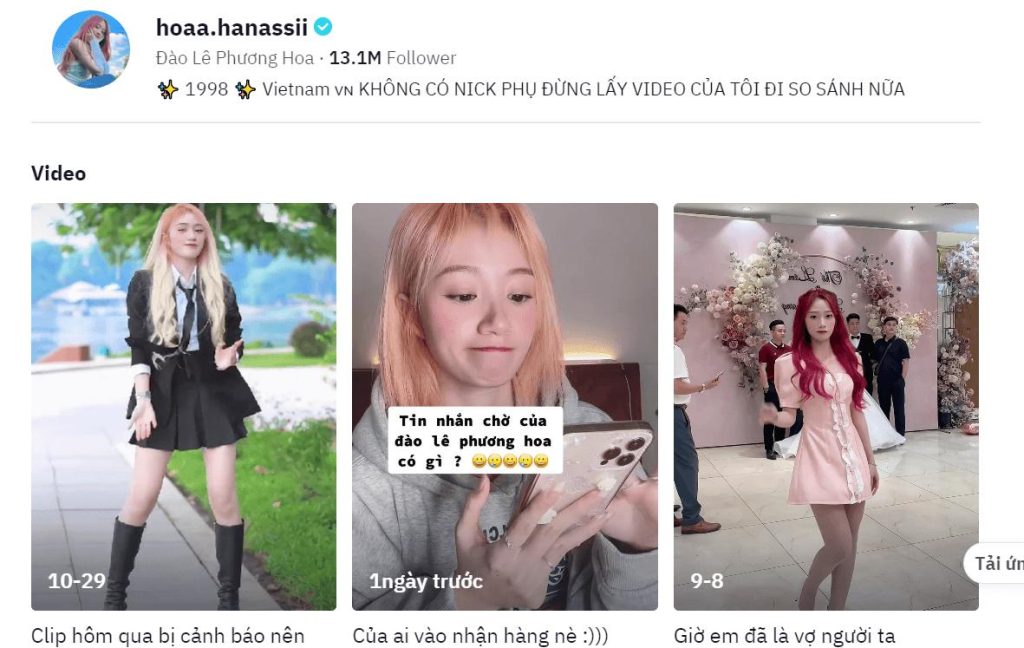Click the Tải ứng dụng button at right edge
1024x648 pixels.
click(x=995, y=562)
